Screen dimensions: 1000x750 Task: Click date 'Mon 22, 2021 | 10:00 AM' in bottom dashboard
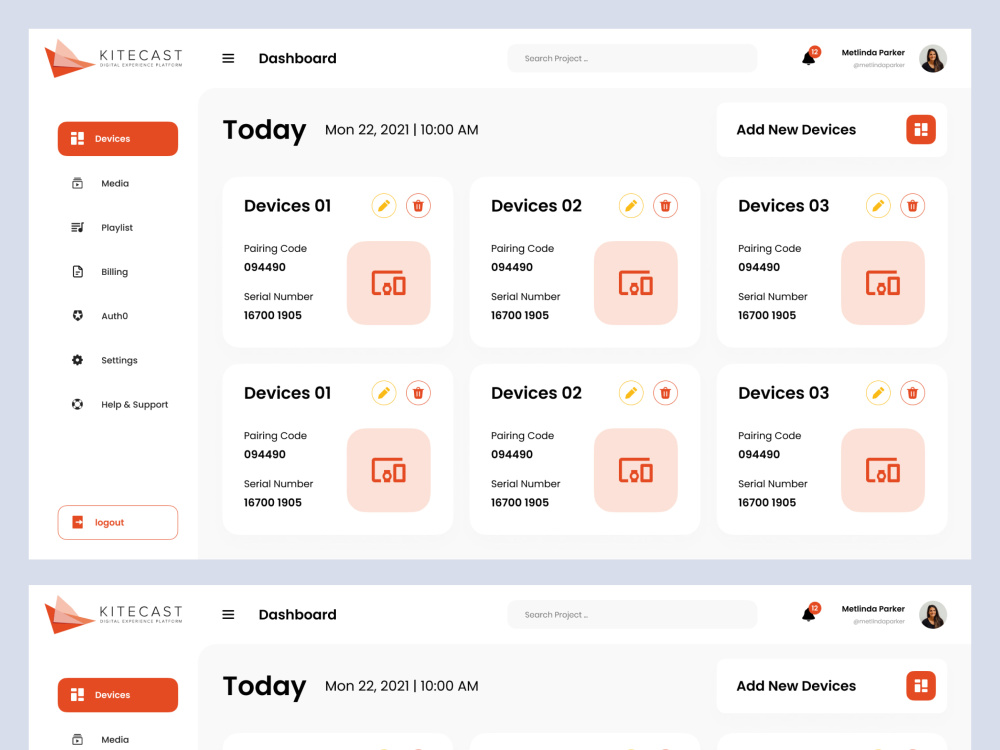(x=402, y=686)
